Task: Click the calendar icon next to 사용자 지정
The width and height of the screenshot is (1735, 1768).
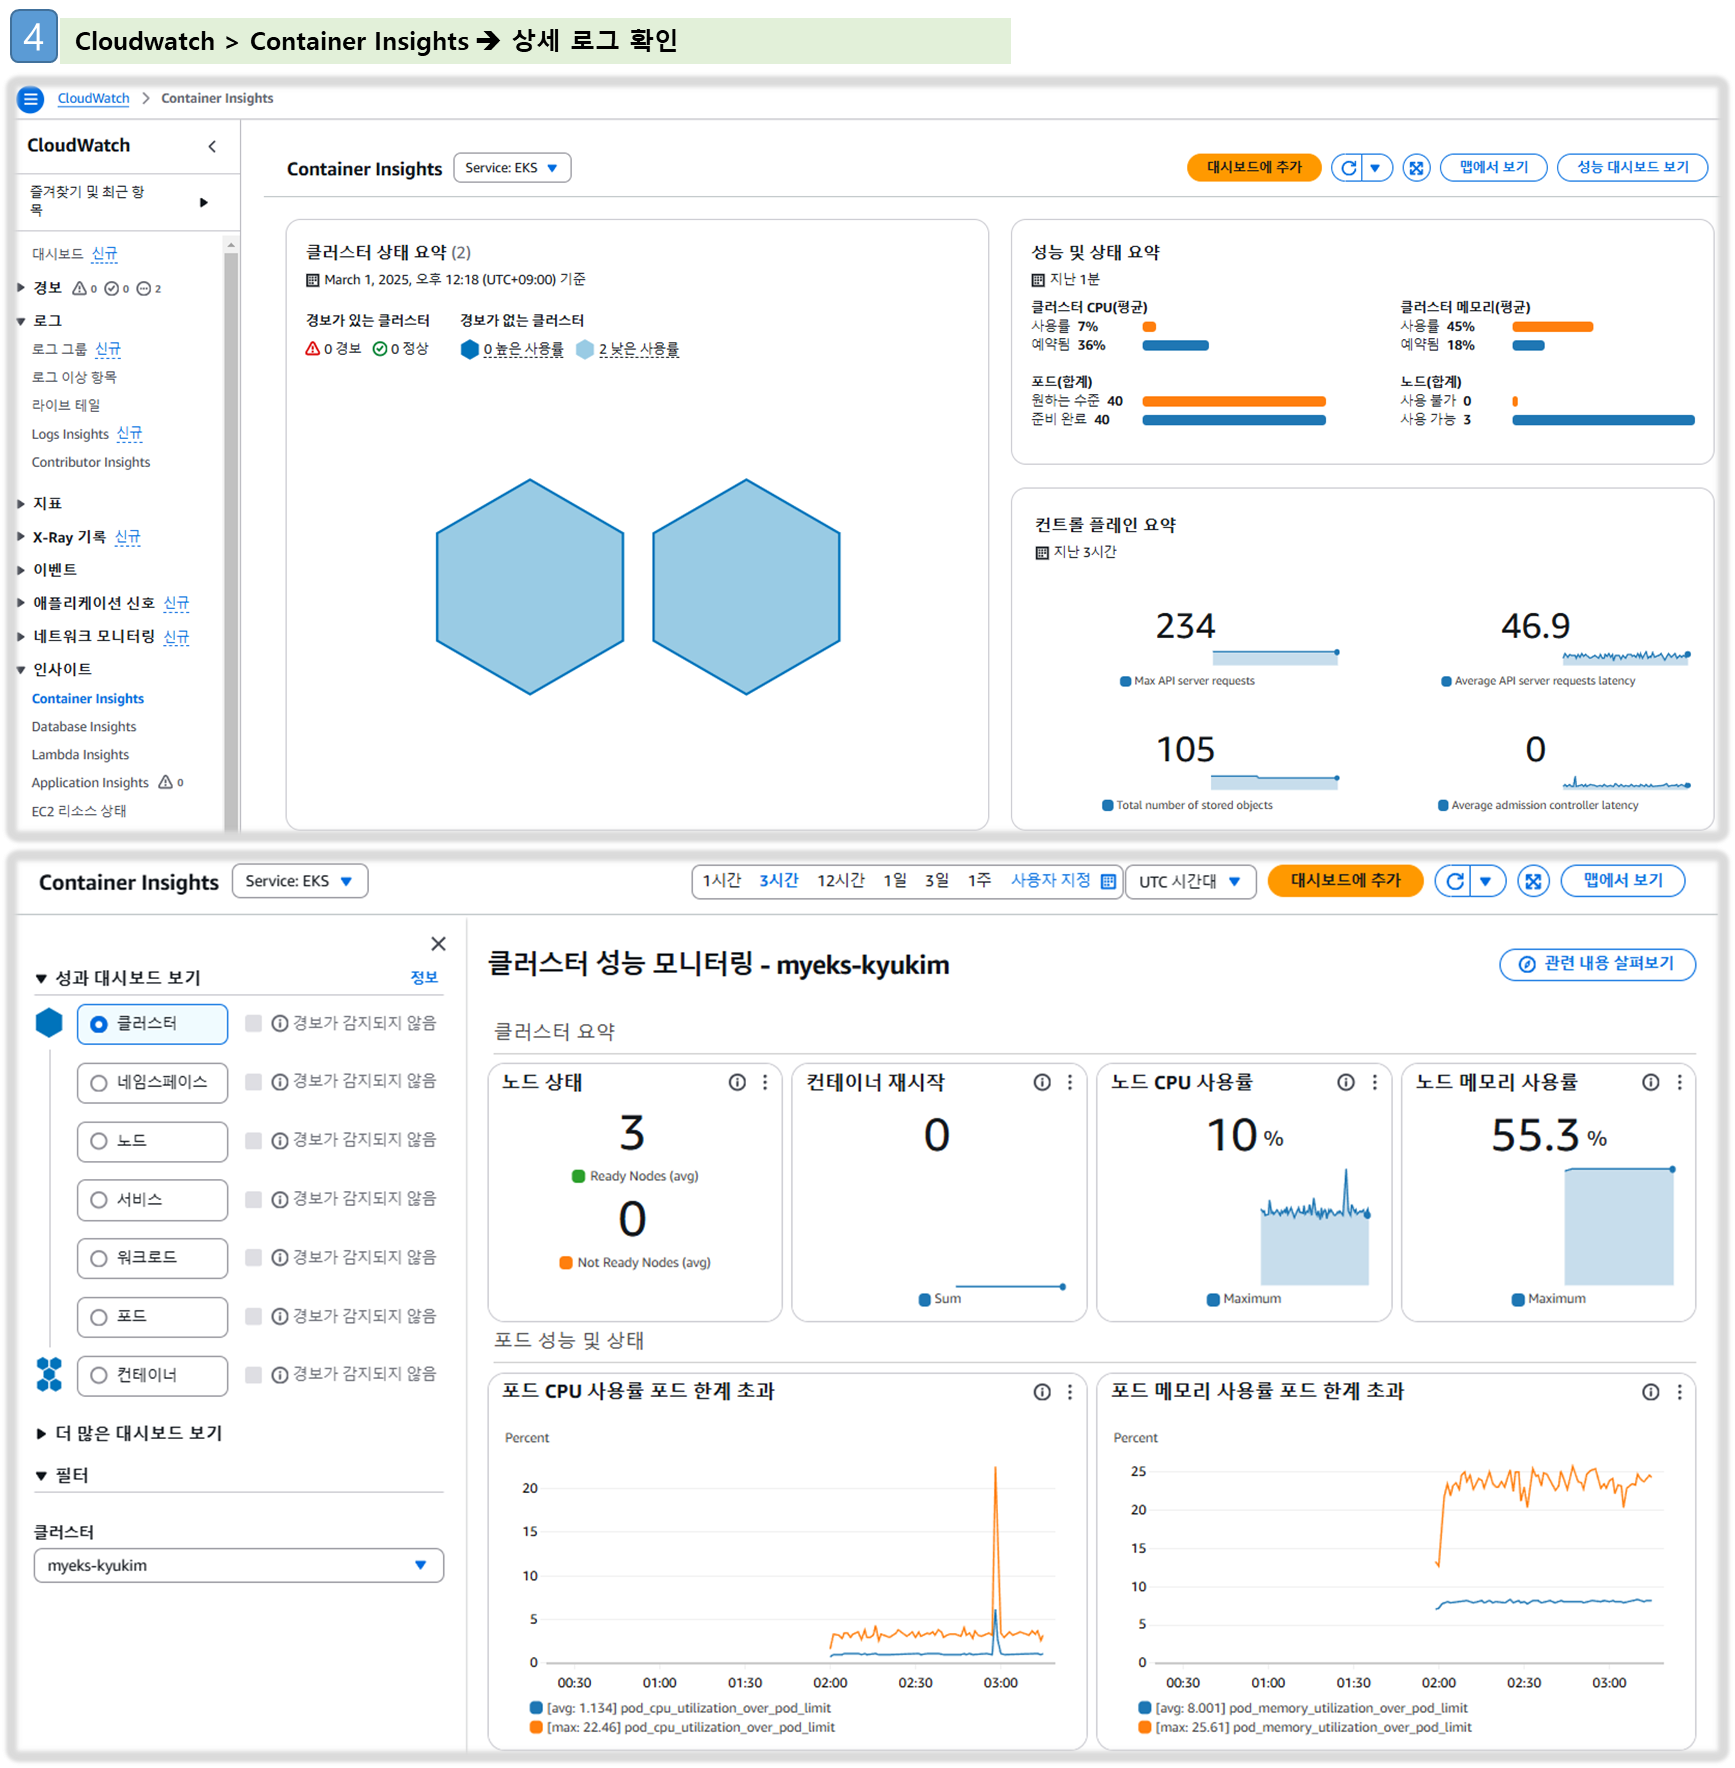Action: pyautogui.click(x=1108, y=881)
